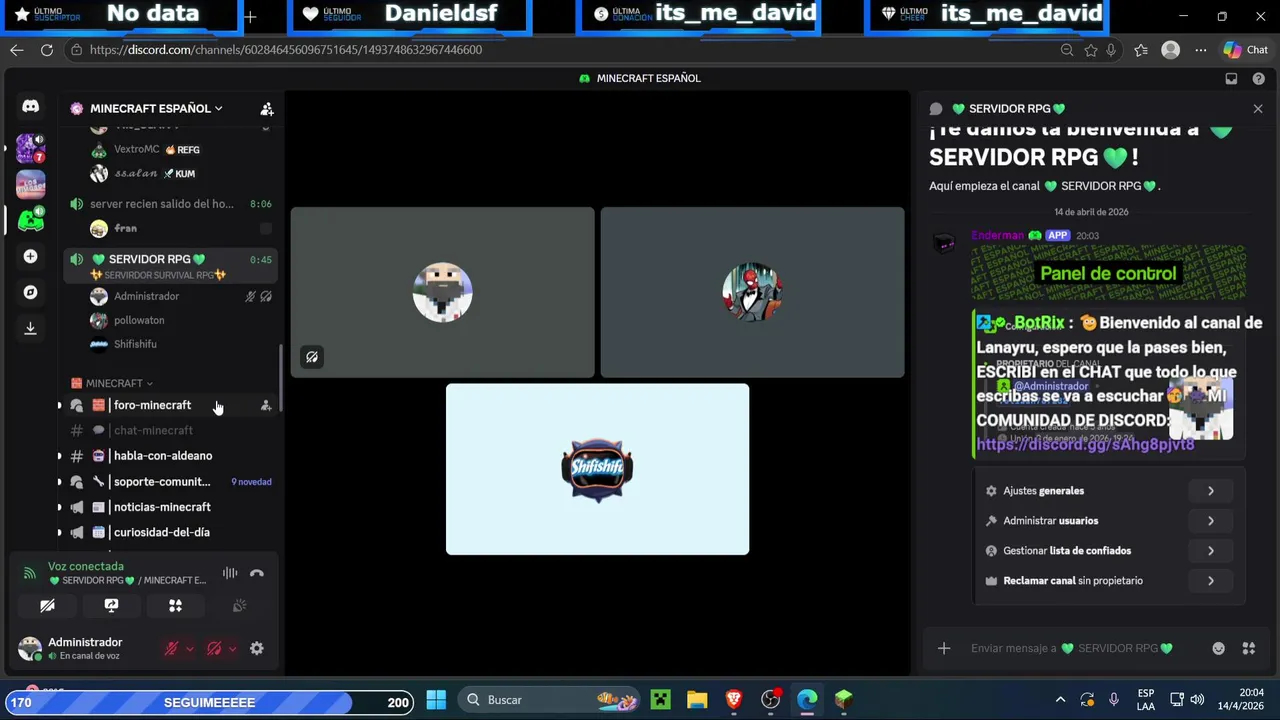
Task: Click Reclamar canal sin propietario arrow
Action: [x=1210, y=581]
